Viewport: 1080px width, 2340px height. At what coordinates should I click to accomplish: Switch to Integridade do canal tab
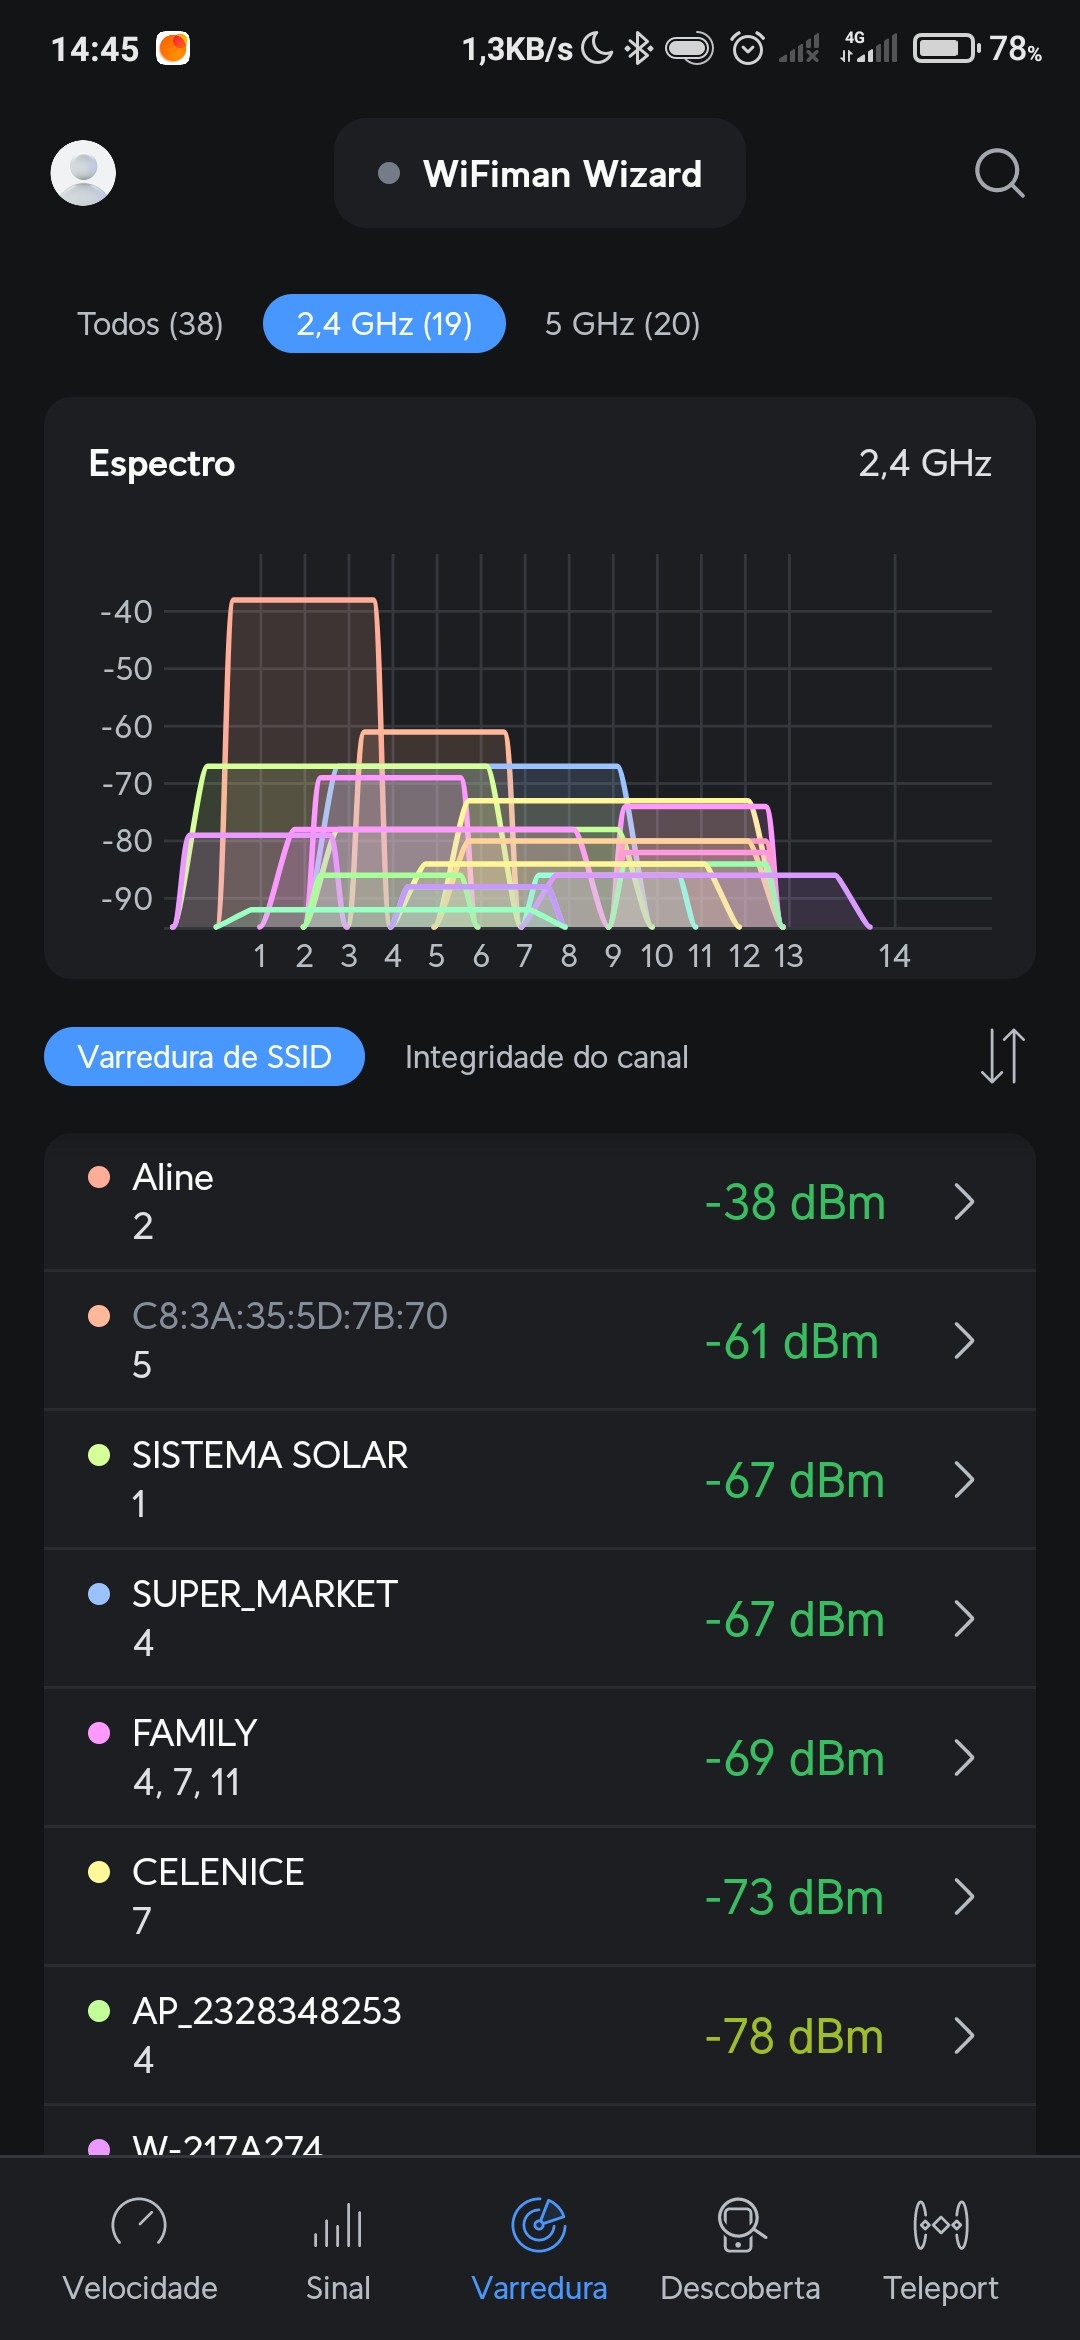pos(546,1057)
